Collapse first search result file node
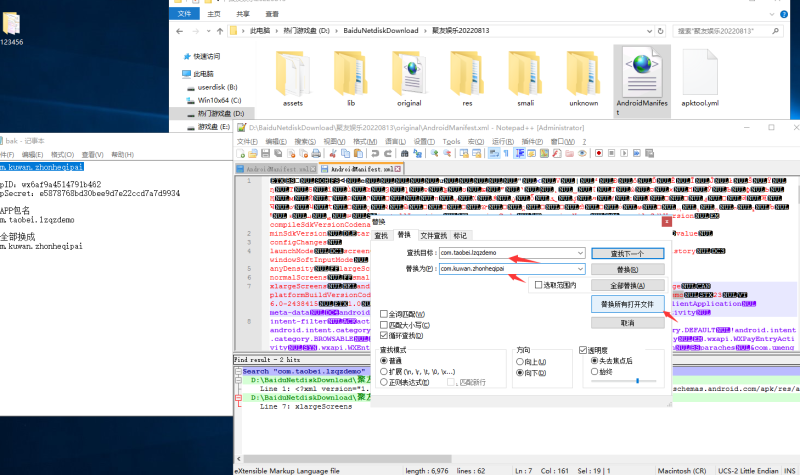Image resolution: width=800 pixels, height=475 pixels. [x=238, y=380]
